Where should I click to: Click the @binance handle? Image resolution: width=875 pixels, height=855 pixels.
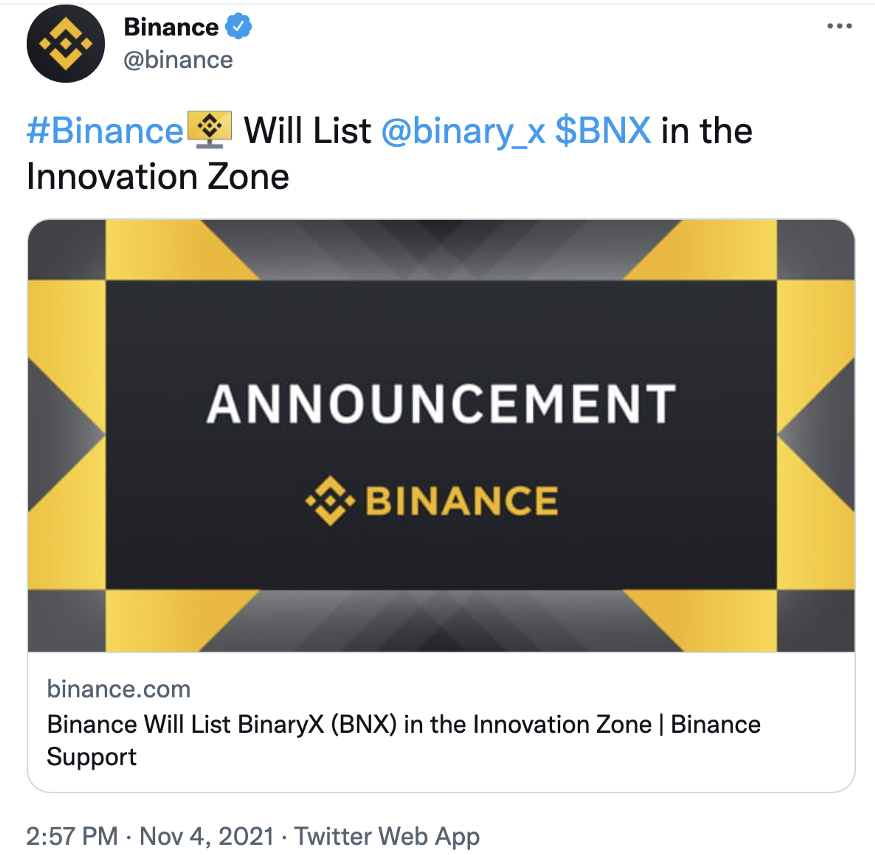coord(178,59)
